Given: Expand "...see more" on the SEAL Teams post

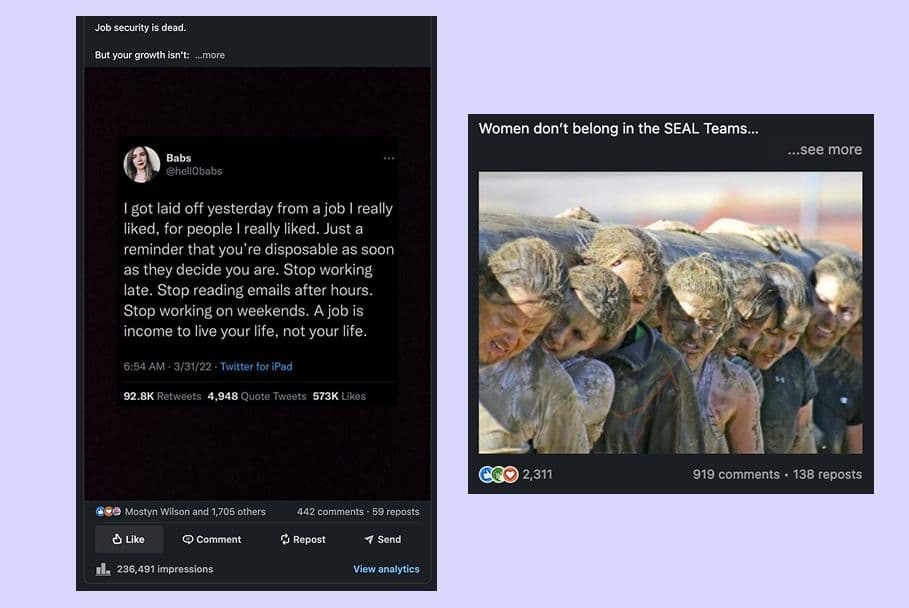Looking at the screenshot, I should point(824,150).
